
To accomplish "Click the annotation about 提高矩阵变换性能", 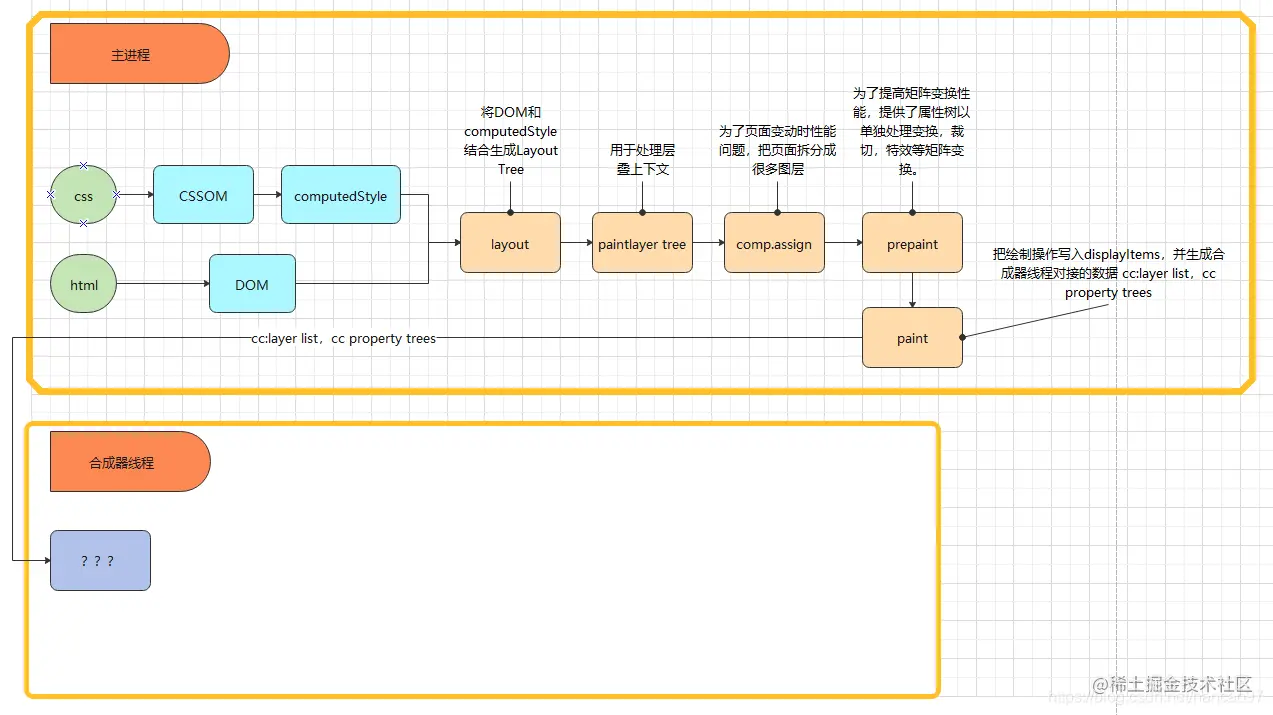I will [x=911, y=131].
